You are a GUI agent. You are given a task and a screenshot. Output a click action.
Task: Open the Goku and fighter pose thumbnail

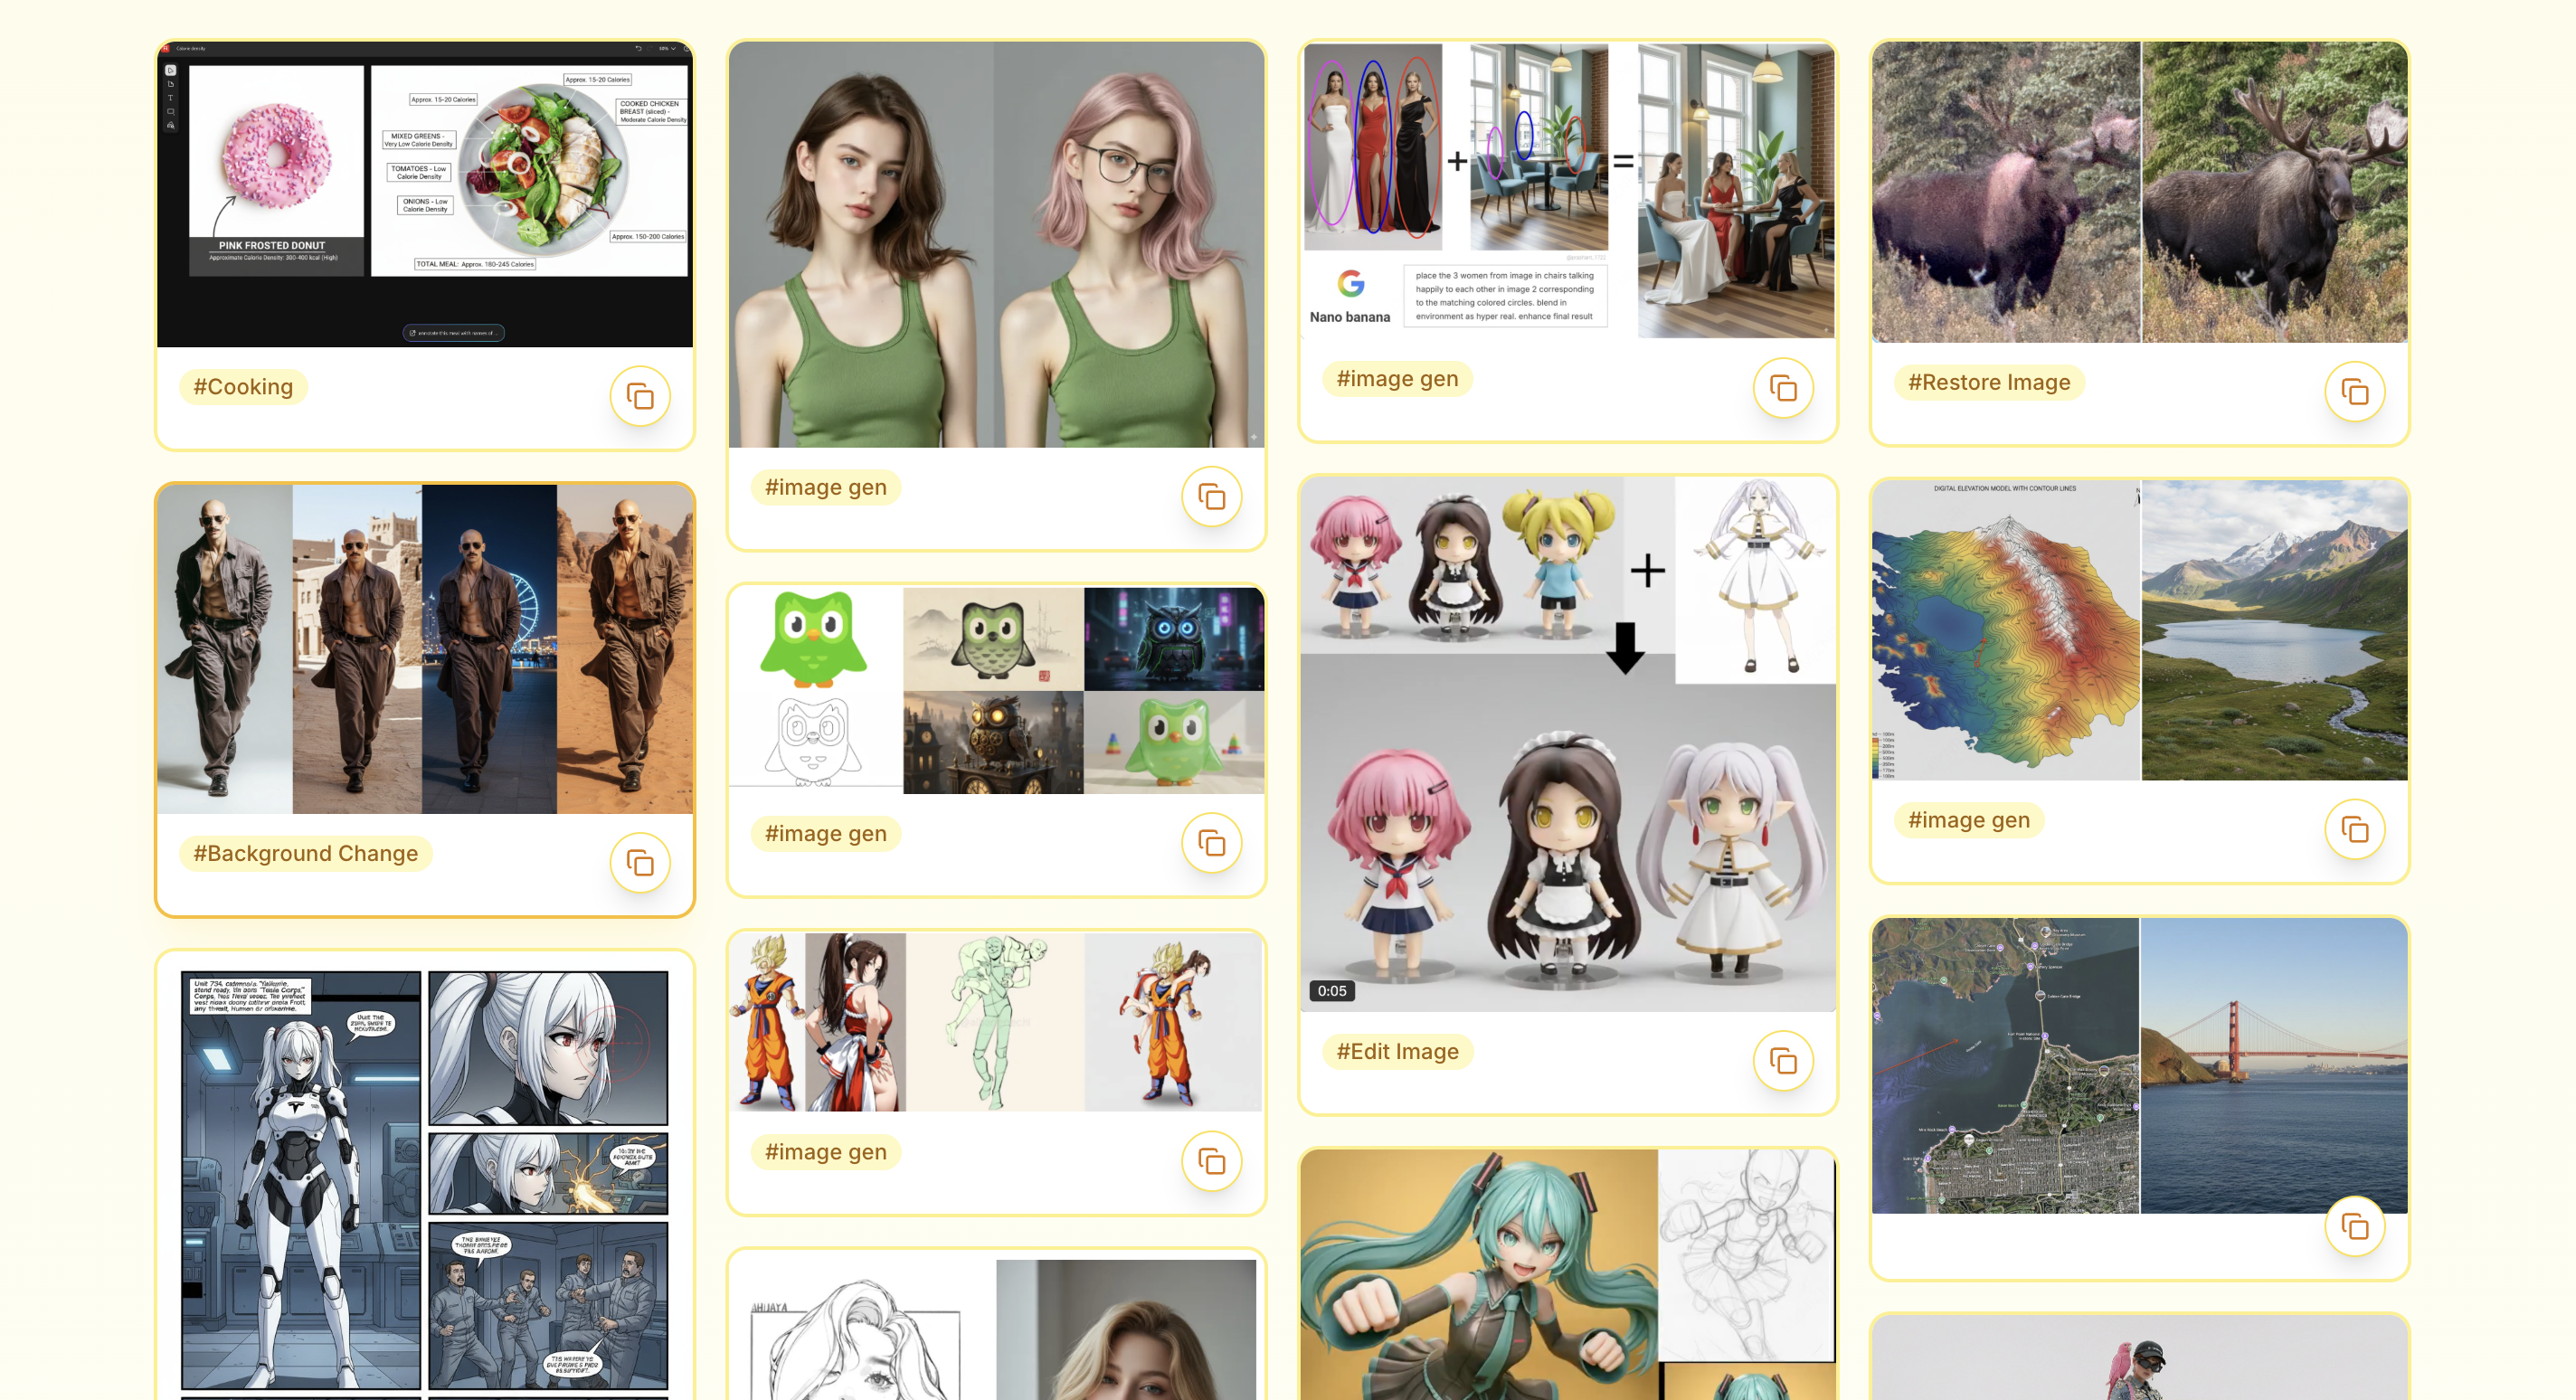pyautogui.click(x=997, y=1022)
